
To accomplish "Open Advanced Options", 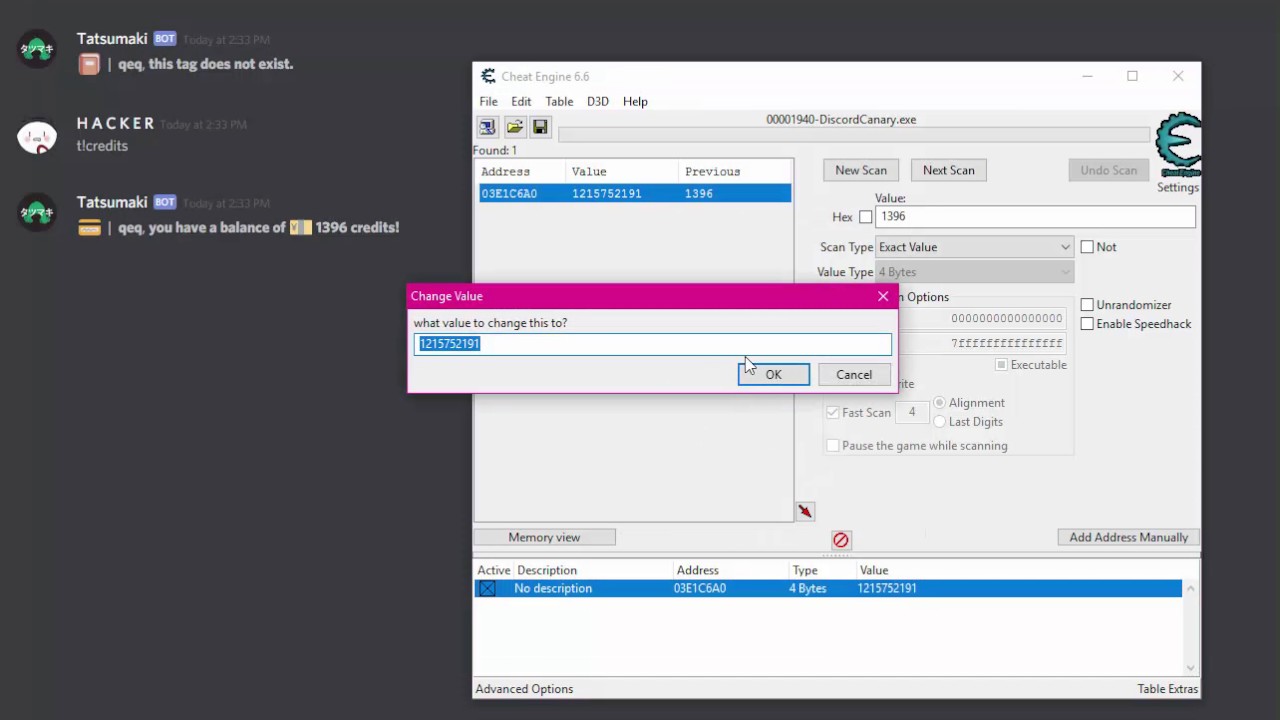I will pyautogui.click(x=524, y=689).
